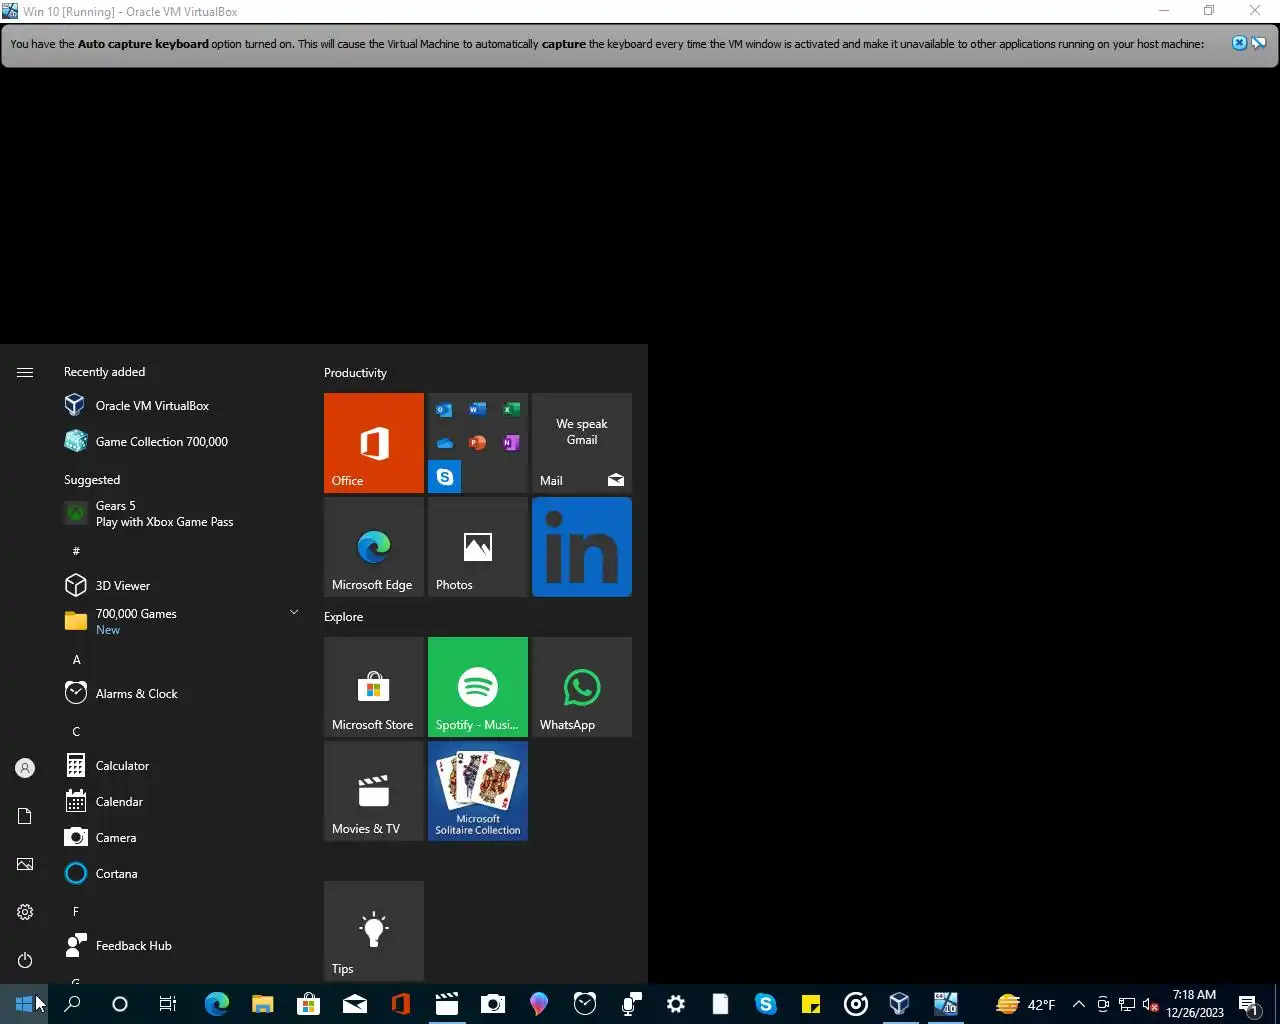Screen dimensions: 1280x1024
Task: Launch Oracle VM VirtualBox from Recently added
Action: (x=184, y=405)
